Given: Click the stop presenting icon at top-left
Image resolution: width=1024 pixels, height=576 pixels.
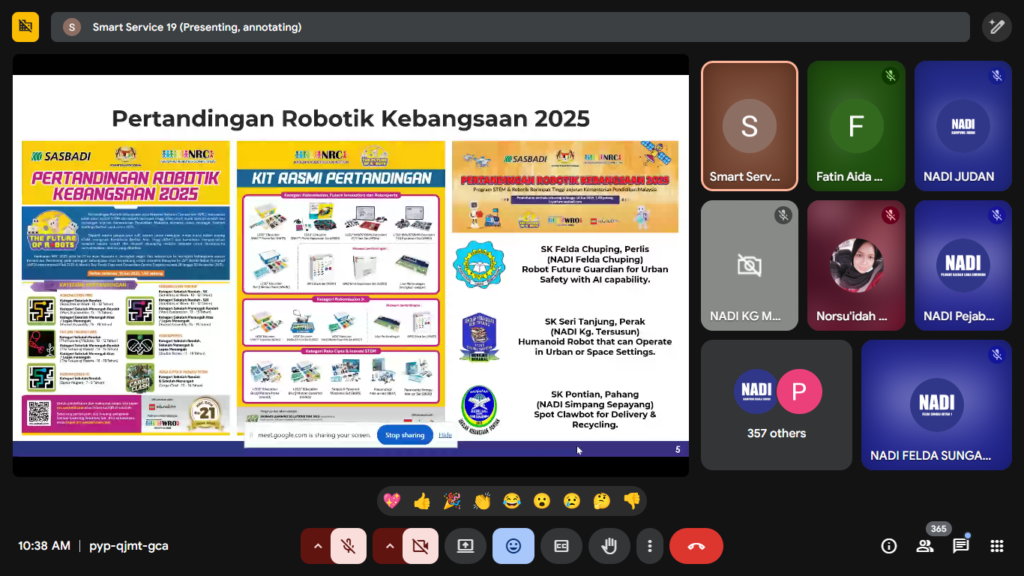Looking at the screenshot, I should click(x=25, y=27).
